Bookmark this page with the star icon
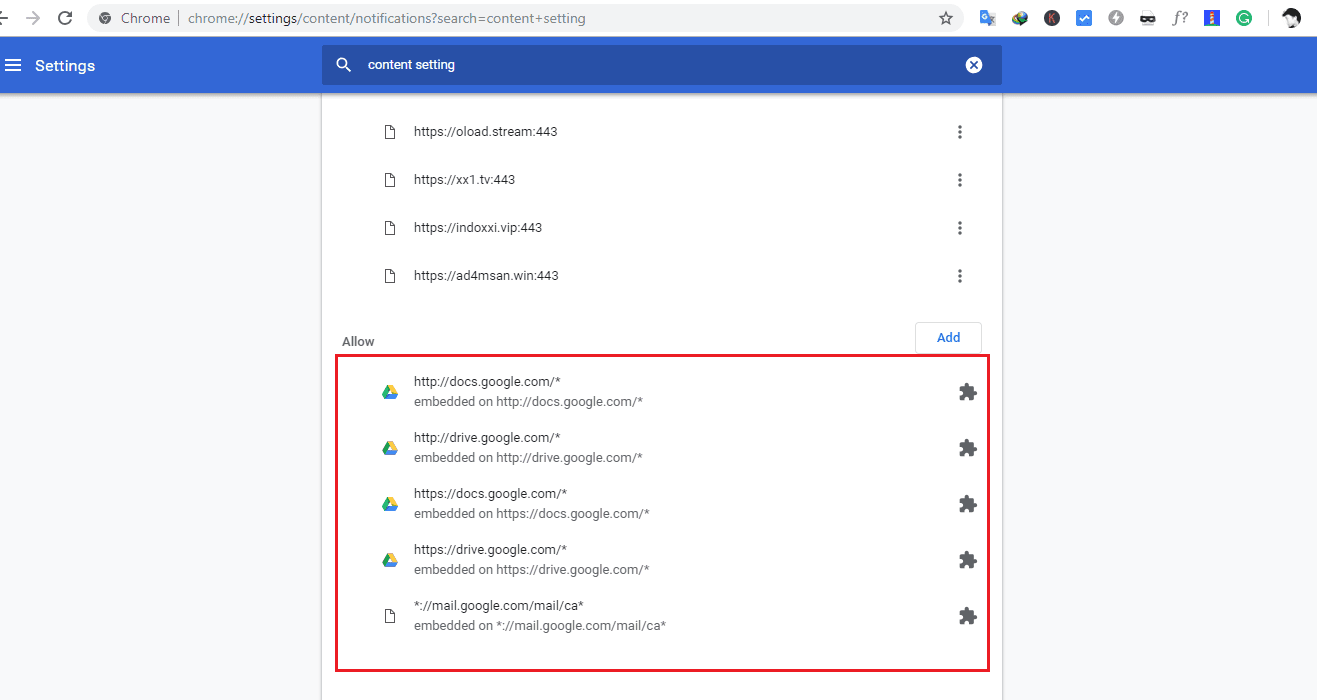The image size is (1317, 700). click(x=946, y=18)
